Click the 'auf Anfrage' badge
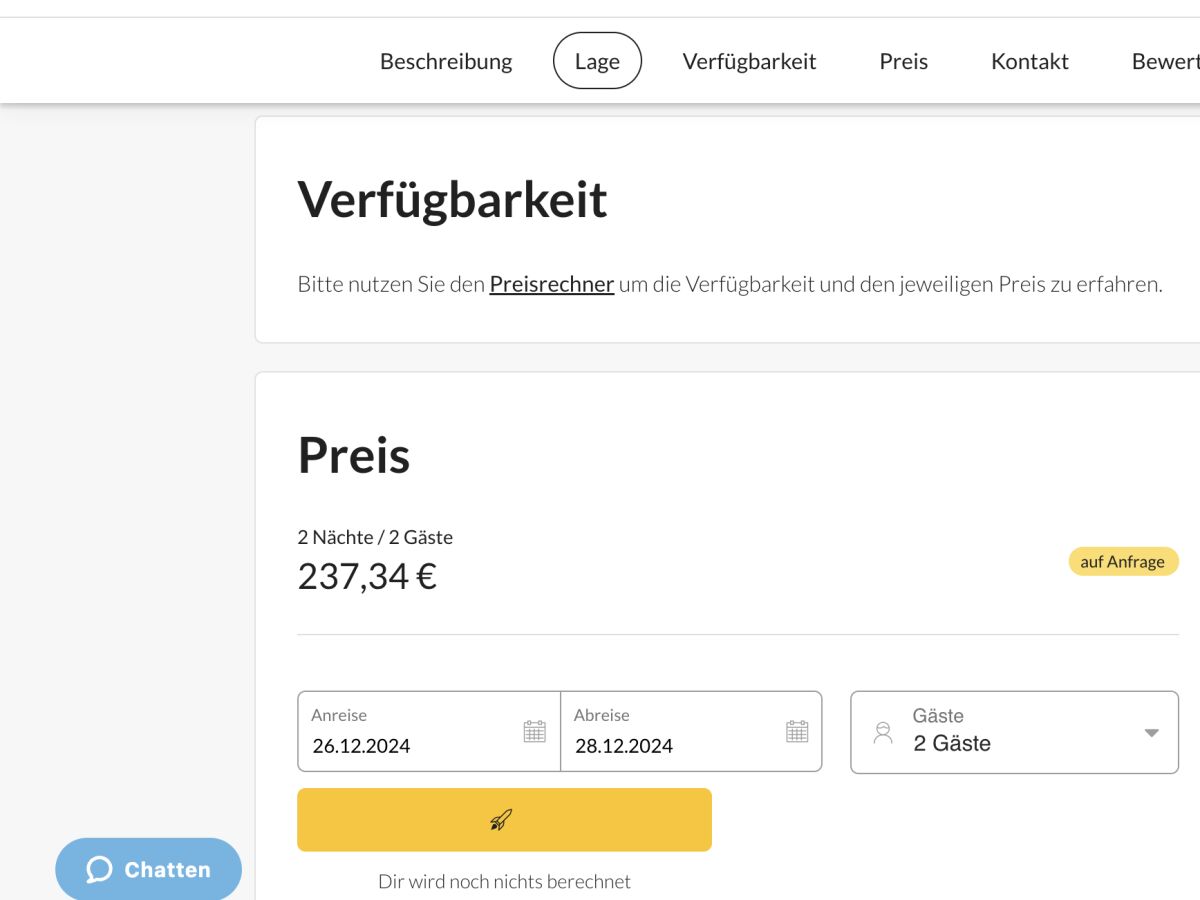Viewport: 1200px width, 900px height. pos(1123,561)
